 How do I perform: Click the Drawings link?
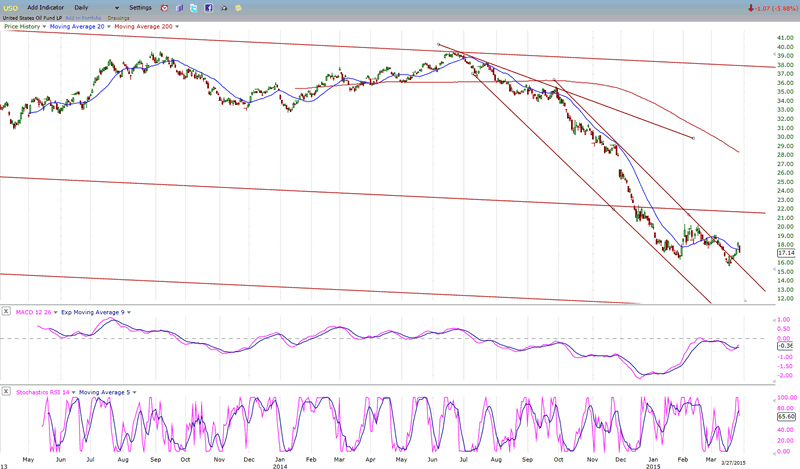click(119, 17)
